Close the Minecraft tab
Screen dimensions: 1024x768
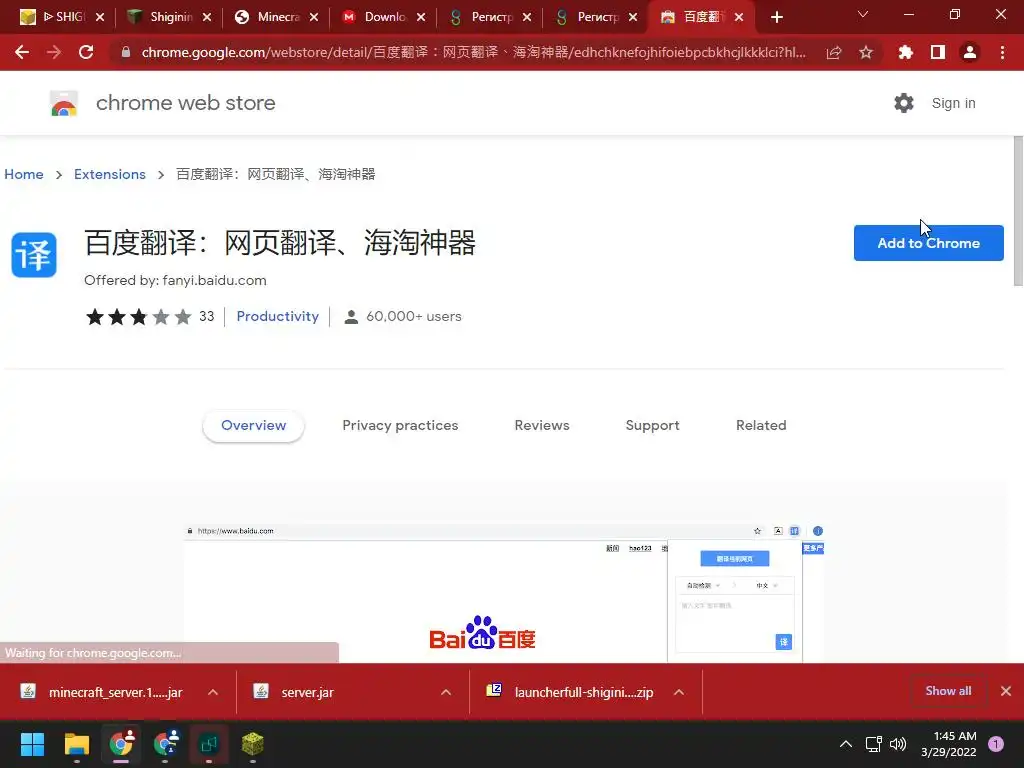(314, 17)
